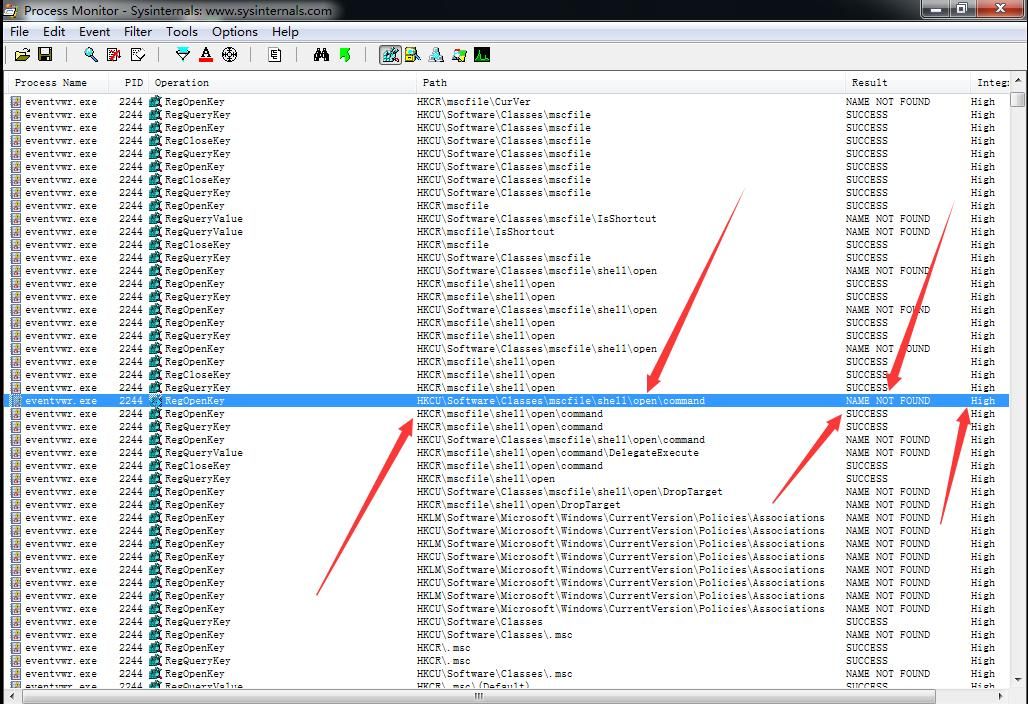Select row HKCR\mscfile\shell\open\DropTarget
Image resolution: width=1028 pixels, height=704 pixels.
(x=507, y=505)
